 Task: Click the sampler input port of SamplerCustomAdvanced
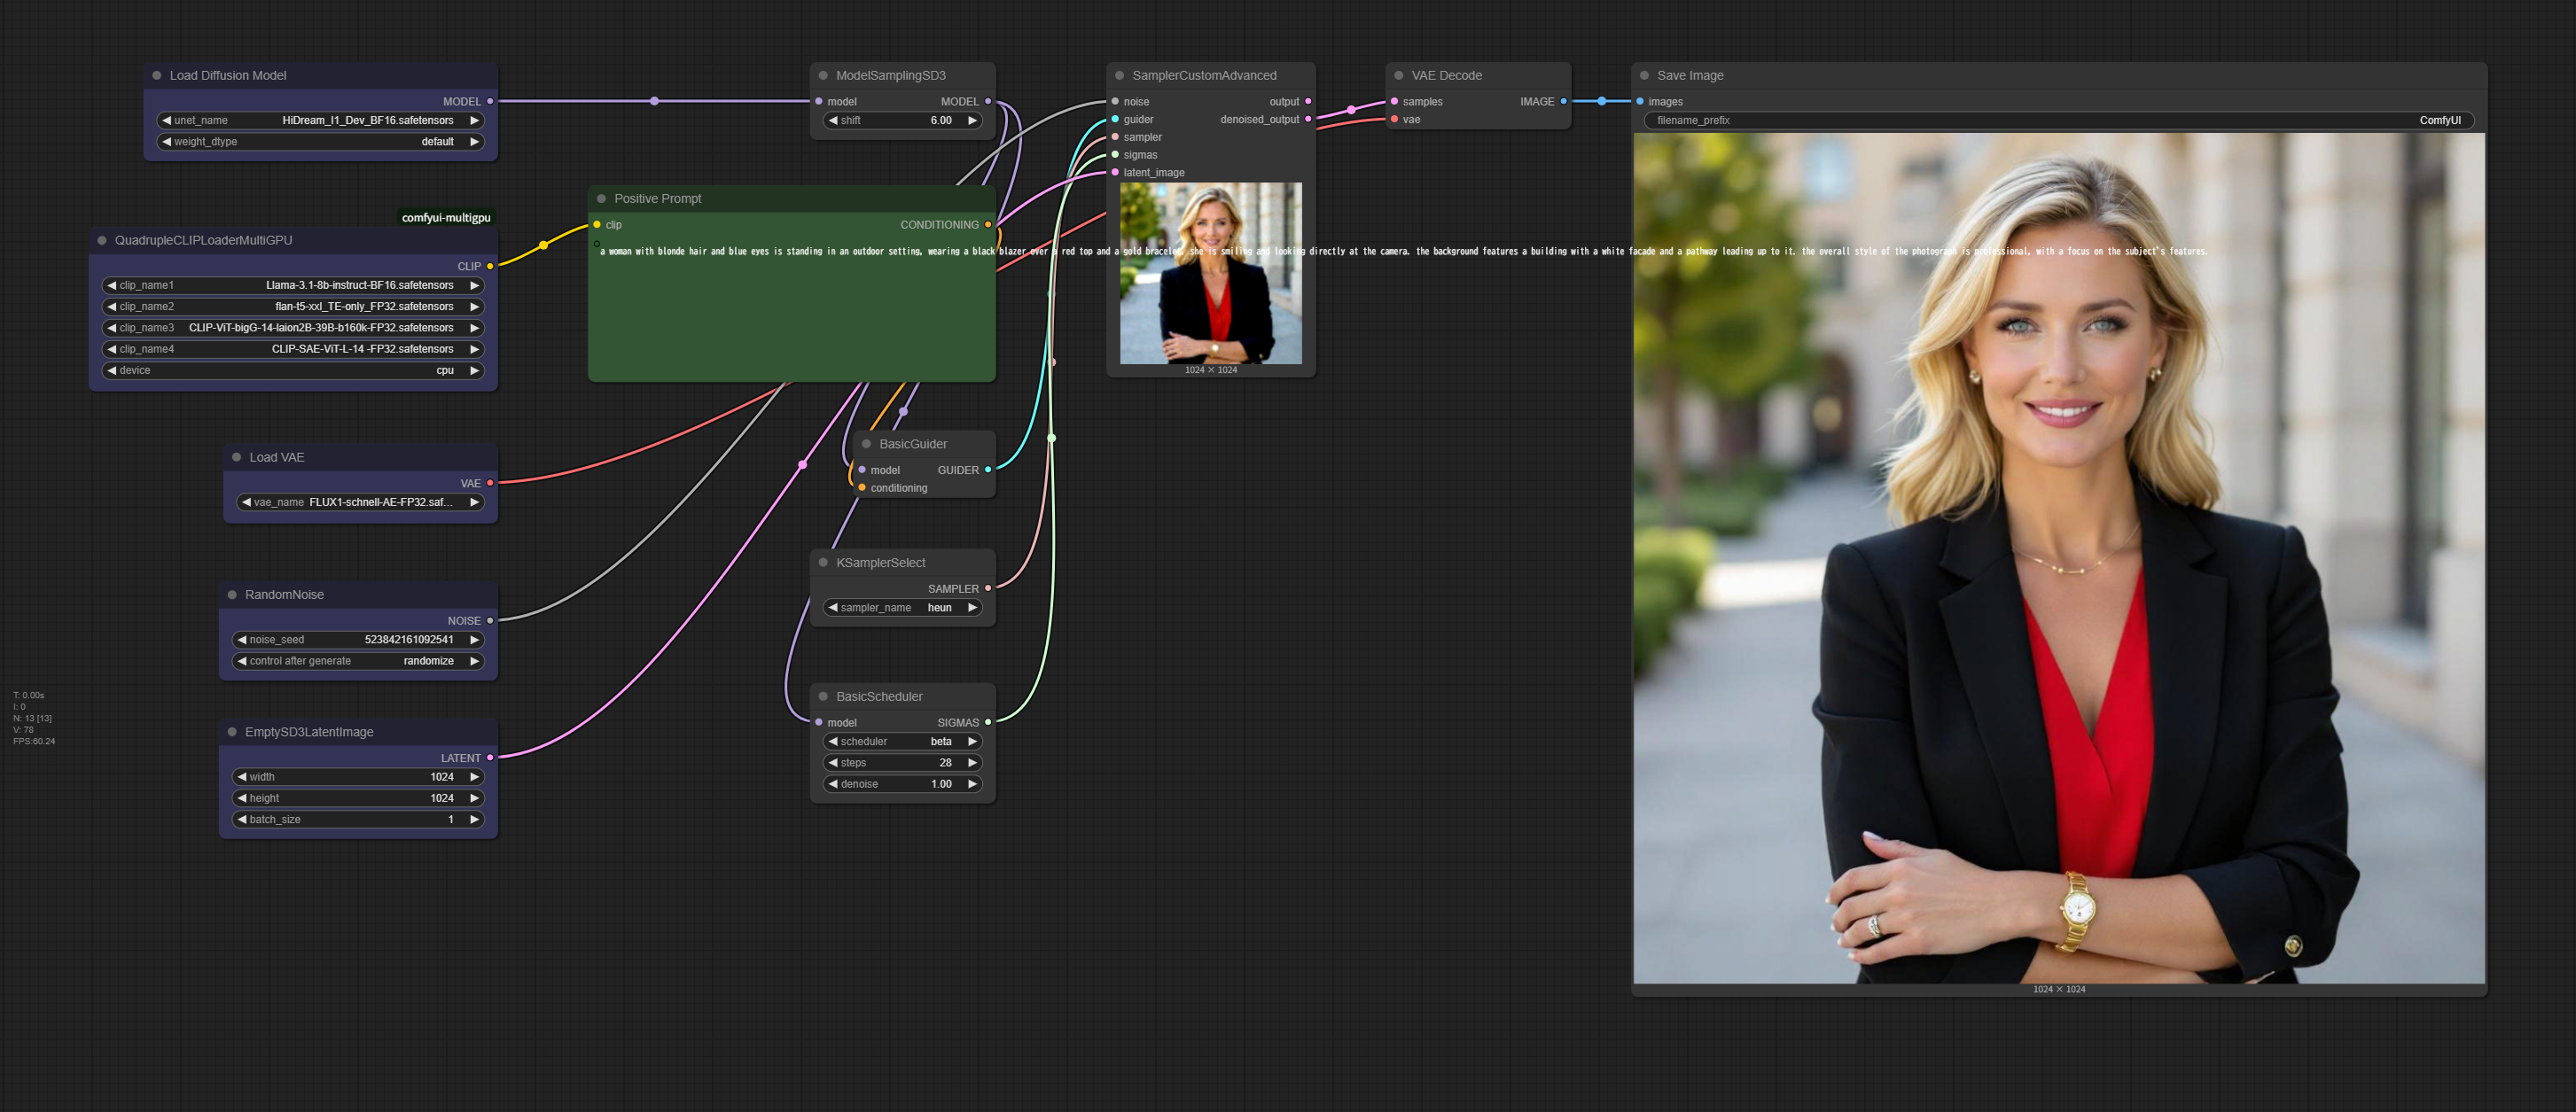click(1116, 137)
